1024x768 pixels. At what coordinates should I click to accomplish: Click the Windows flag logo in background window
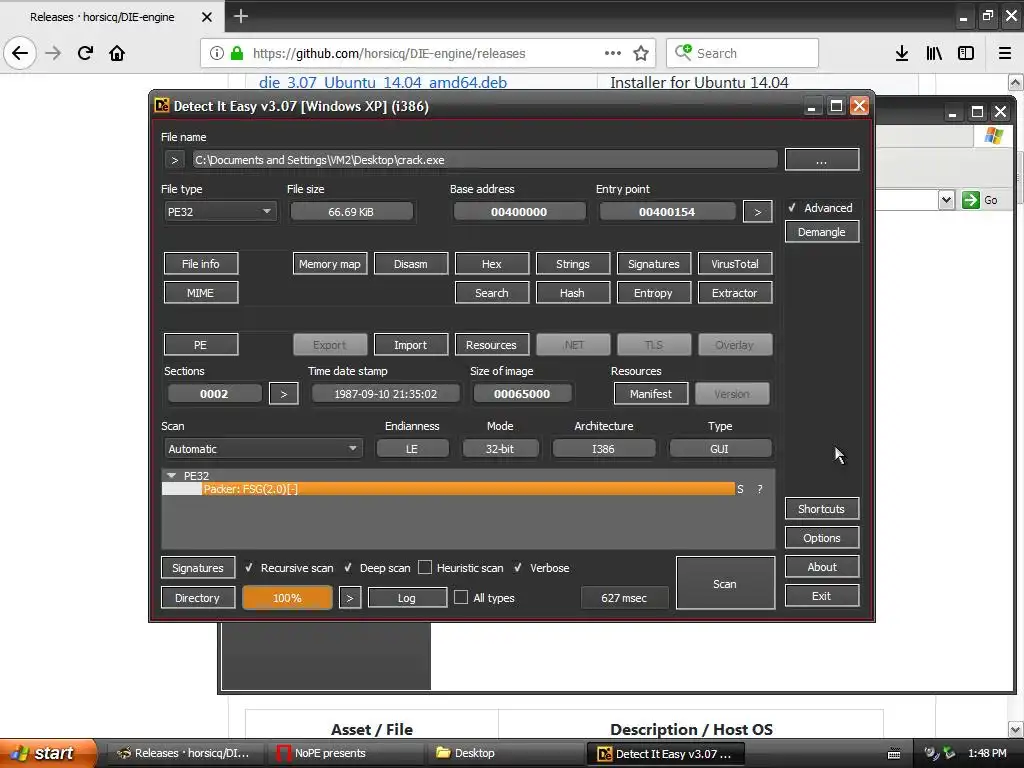(x=994, y=136)
